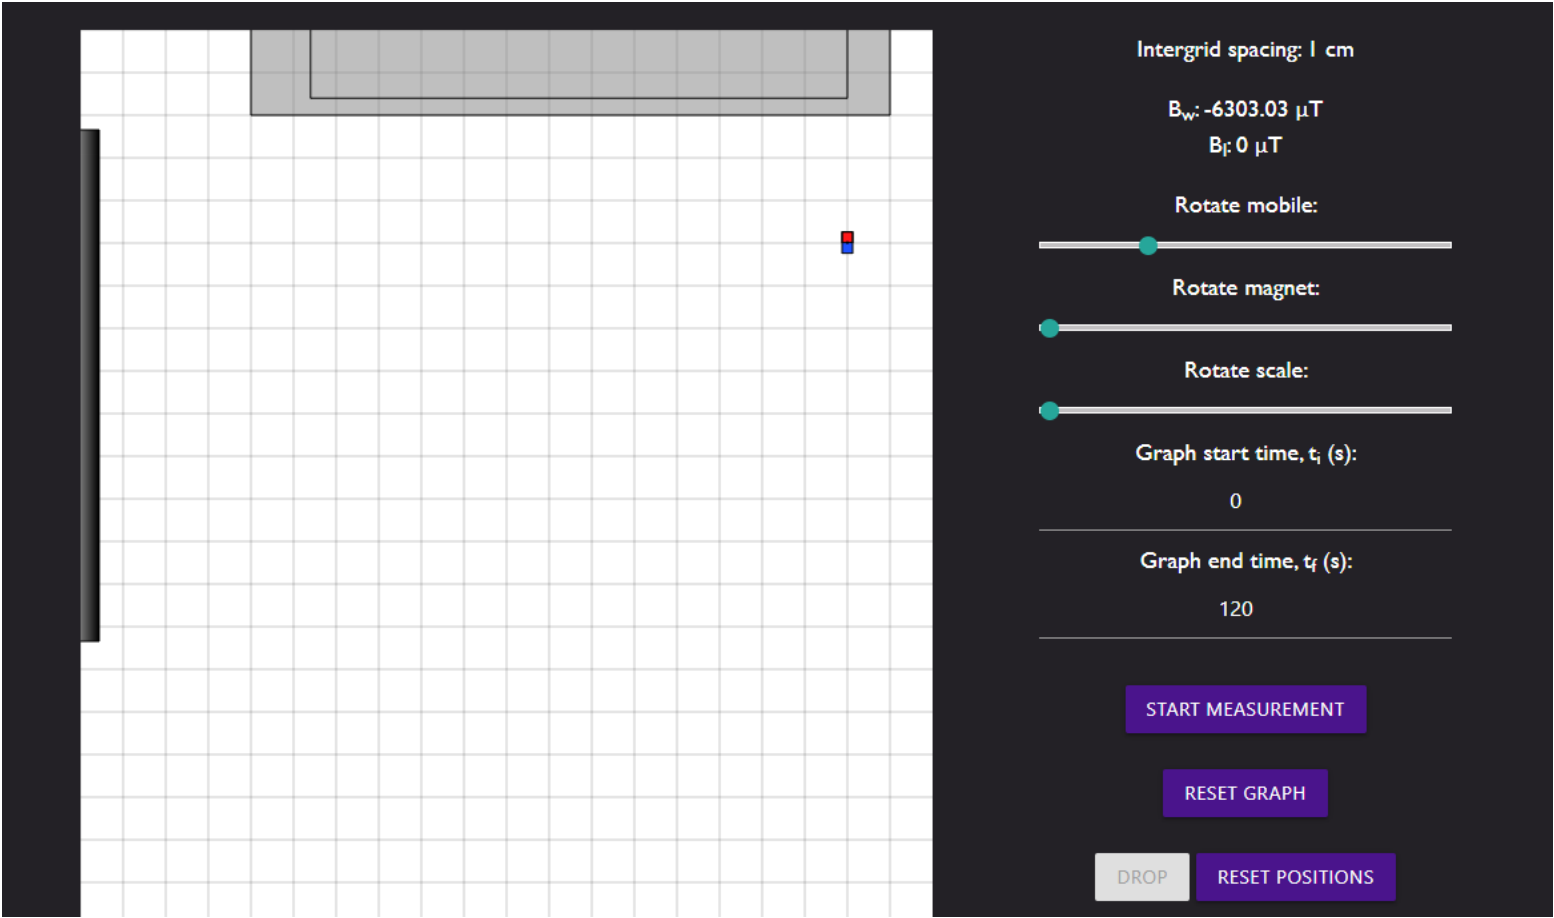Image resolution: width=1554 pixels, height=918 pixels.
Task: Click the Rotate scale slider handle
Action: [x=1049, y=411]
